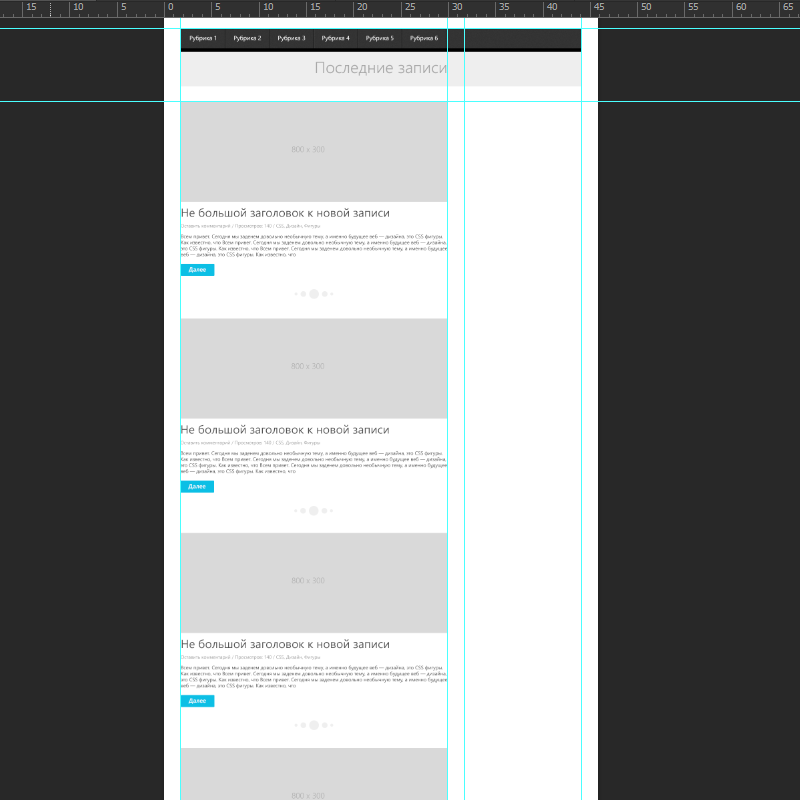This screenshot has height=800, width=800.
Task: Open the third post's headline link
Action: (x=285, y=645)
